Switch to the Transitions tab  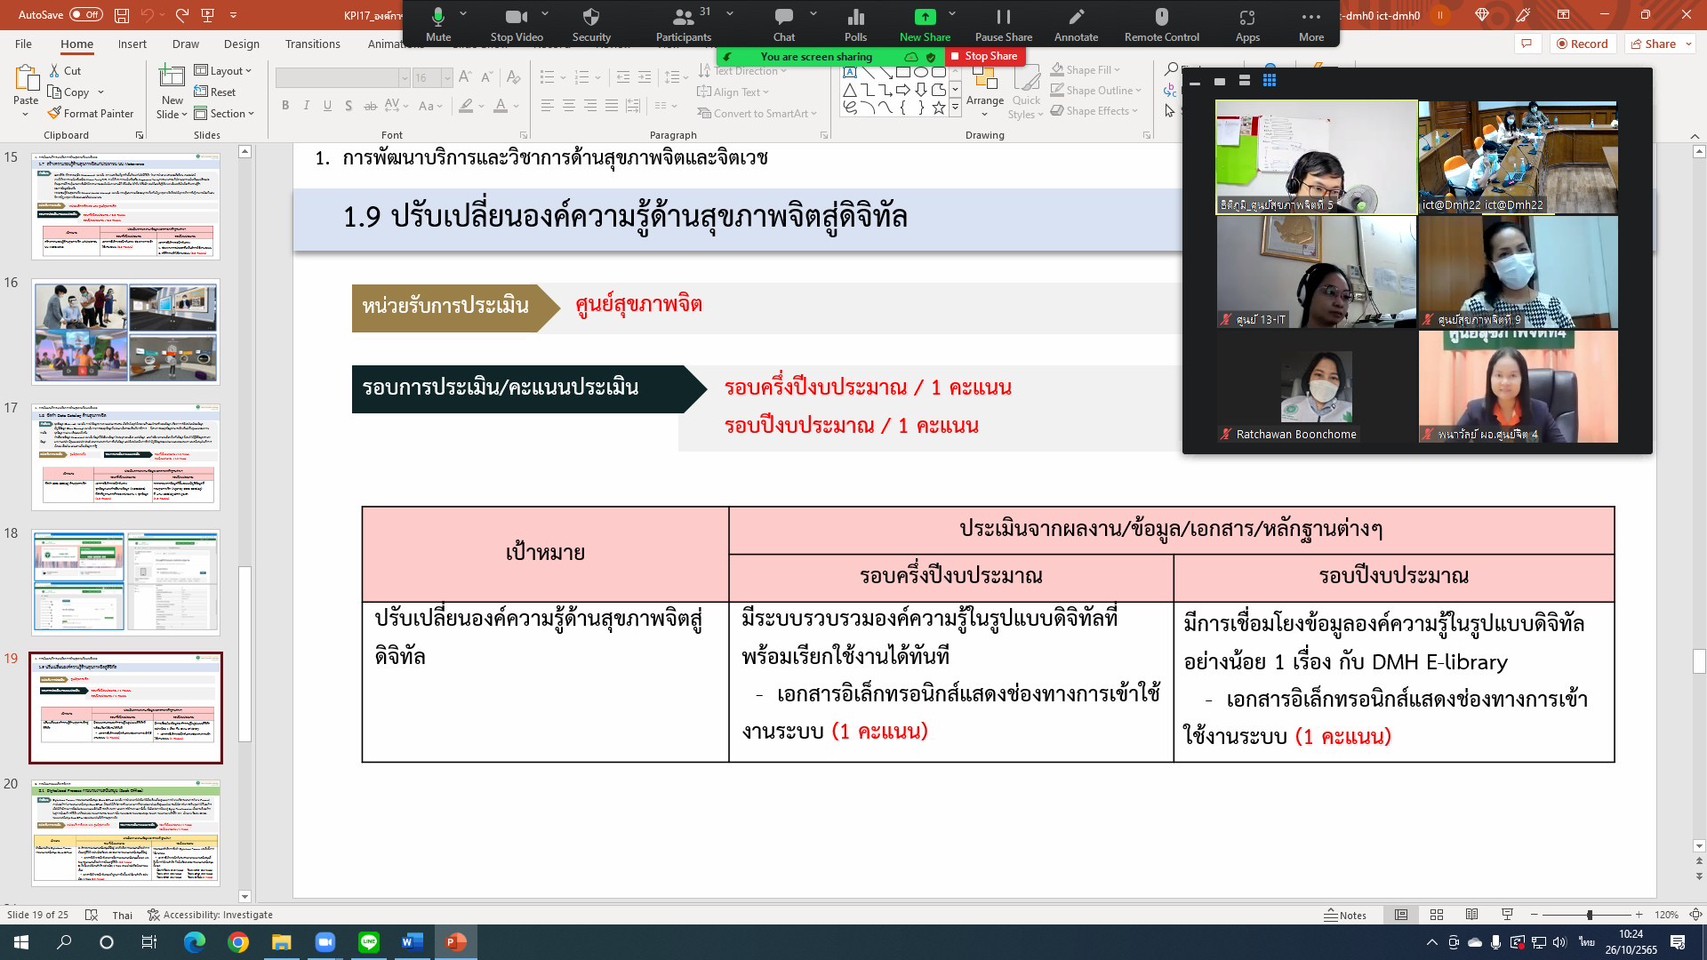click(312, 44)
